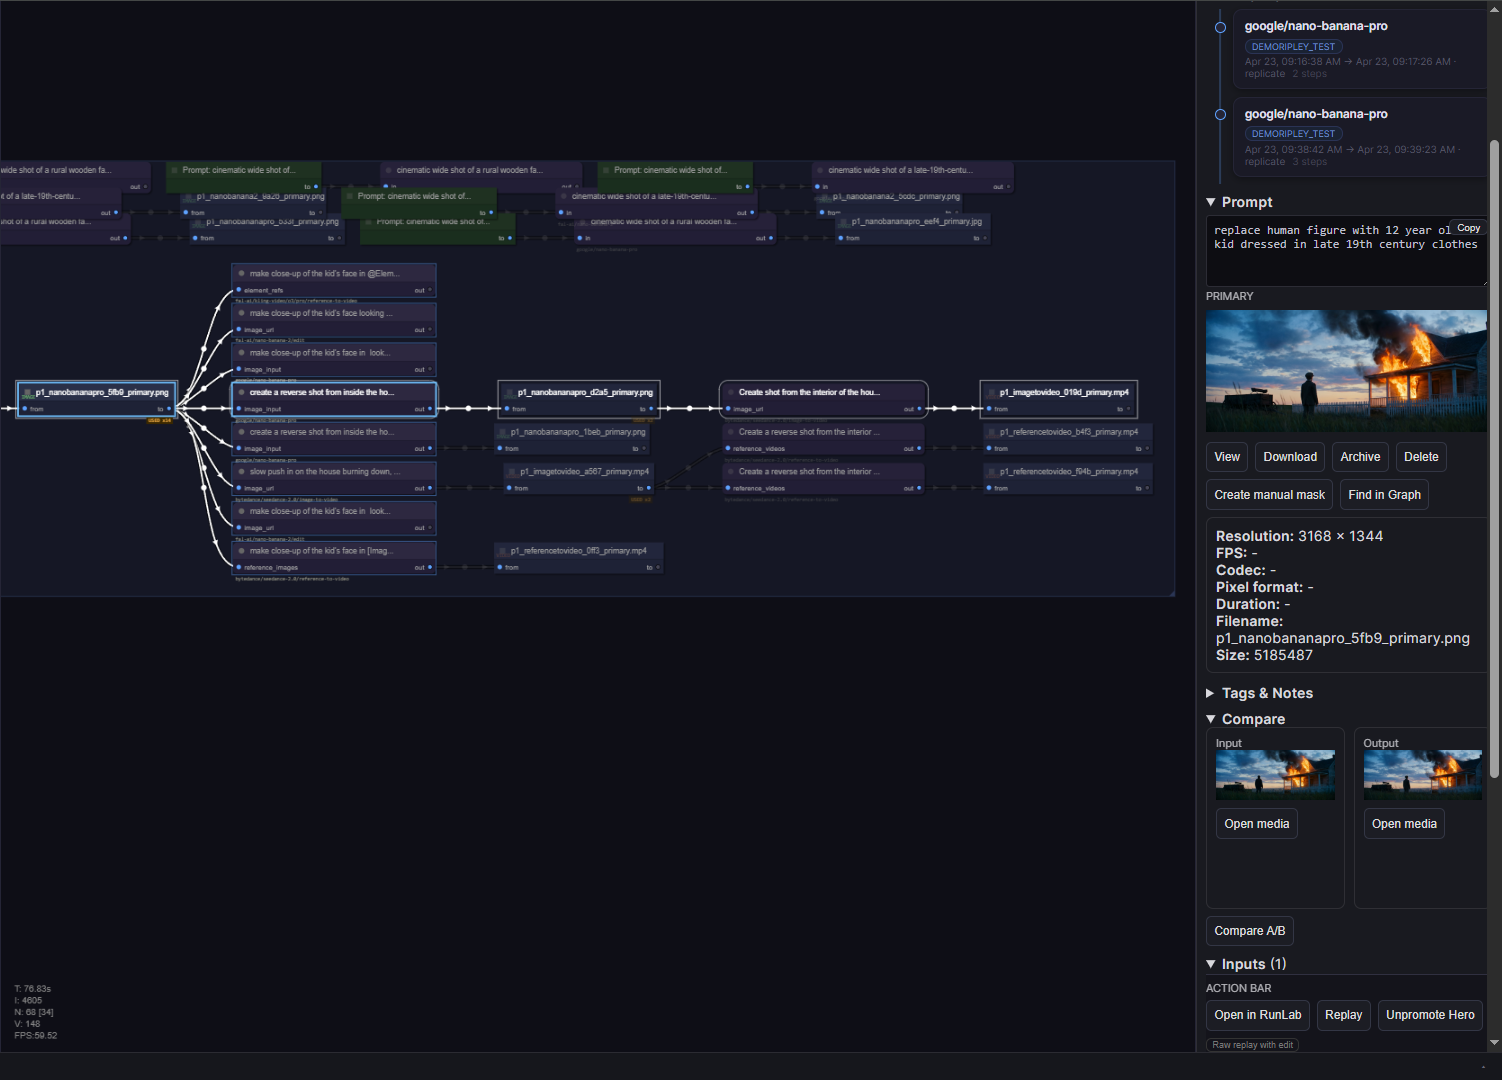
Task: Click DEMORIPLEY_TEST tag on 2 steps run
Action: (1293, 47)
